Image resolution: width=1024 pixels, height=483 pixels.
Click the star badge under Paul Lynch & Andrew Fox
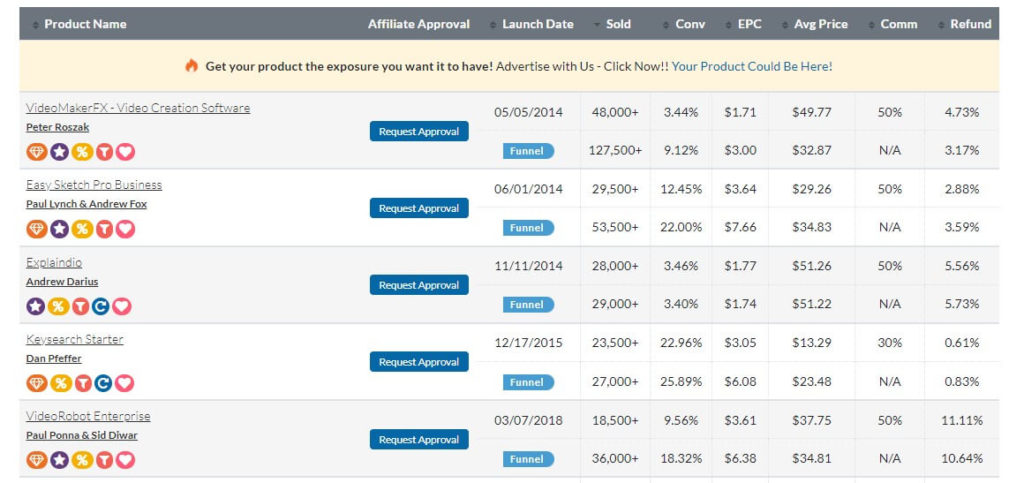click(59, 229)
